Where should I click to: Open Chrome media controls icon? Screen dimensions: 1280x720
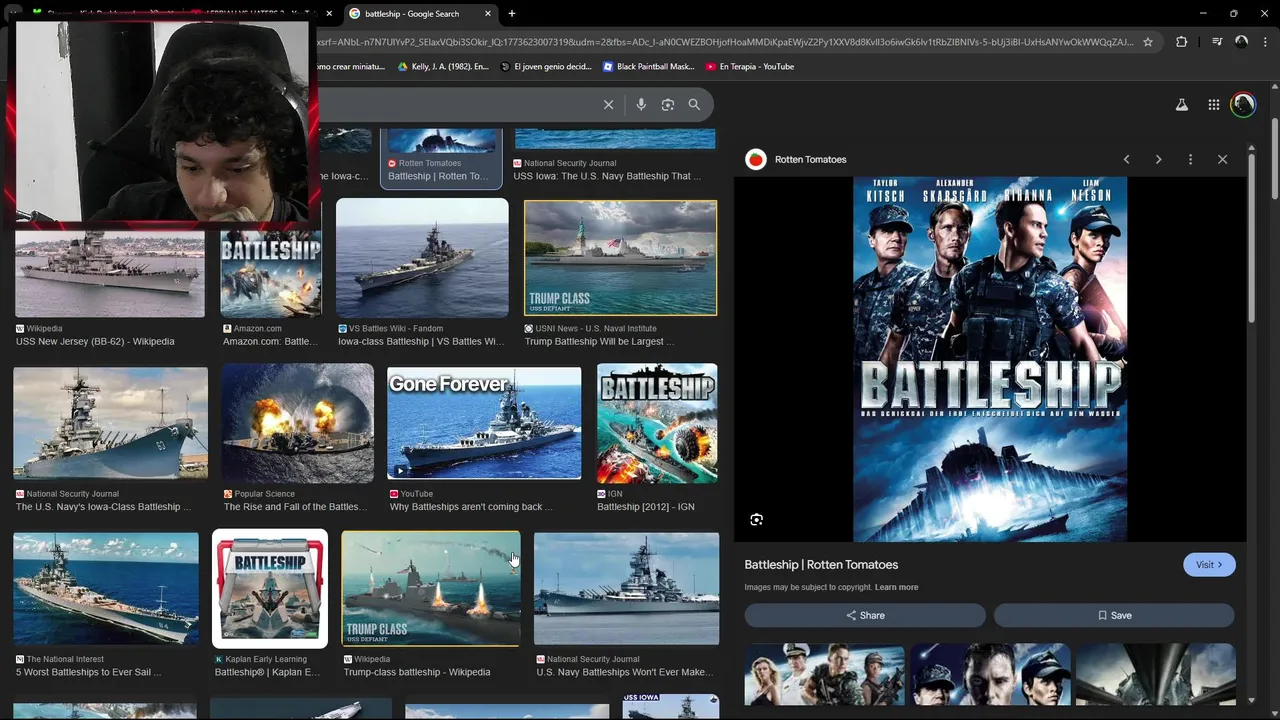pos(1217,42)
